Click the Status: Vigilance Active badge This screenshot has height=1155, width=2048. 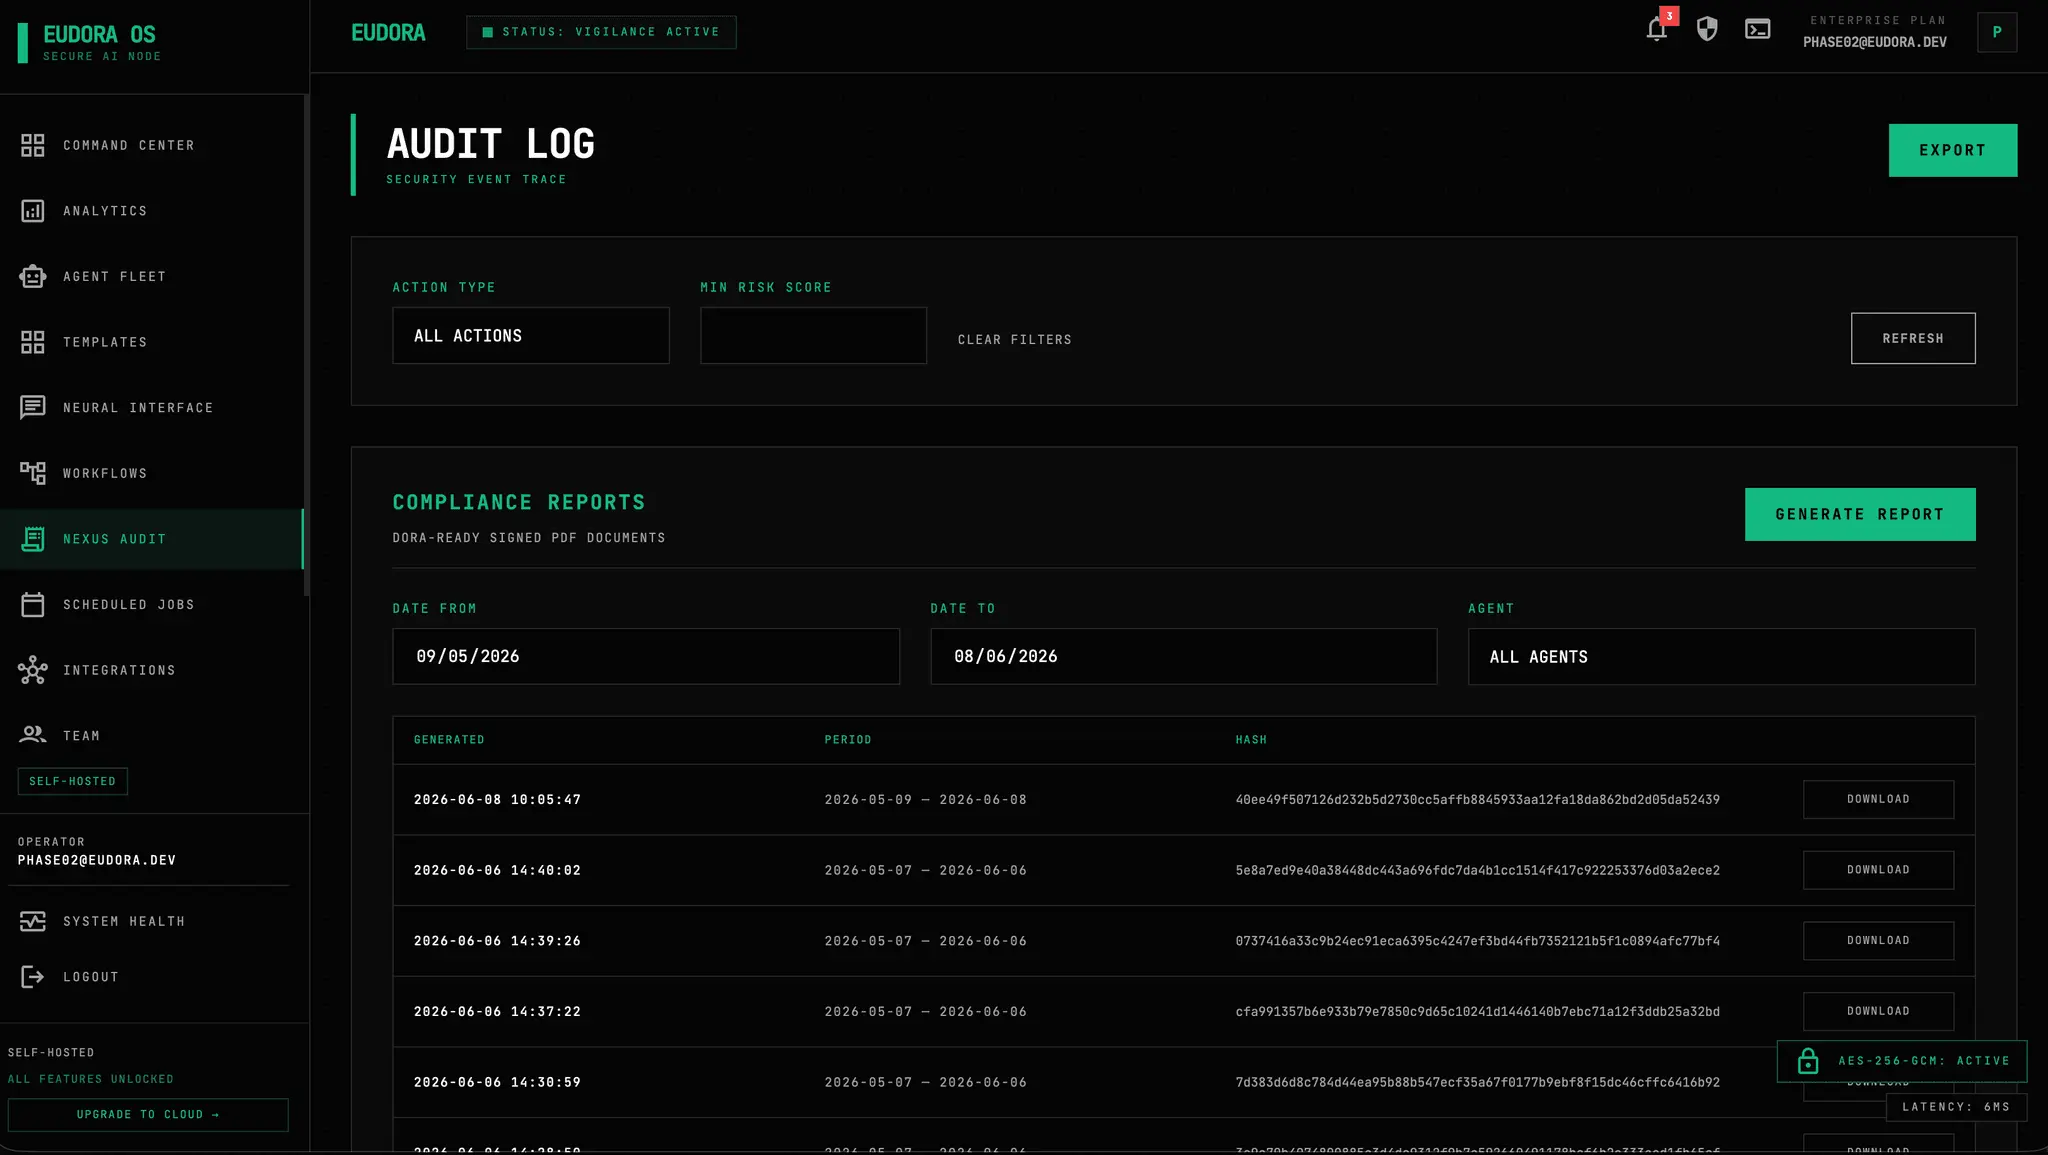click(601, 32)
